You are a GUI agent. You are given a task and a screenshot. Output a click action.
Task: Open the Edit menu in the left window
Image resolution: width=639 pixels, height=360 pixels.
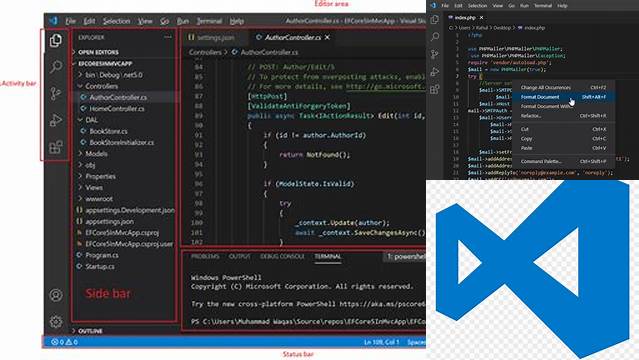click(x=89, y=21)
